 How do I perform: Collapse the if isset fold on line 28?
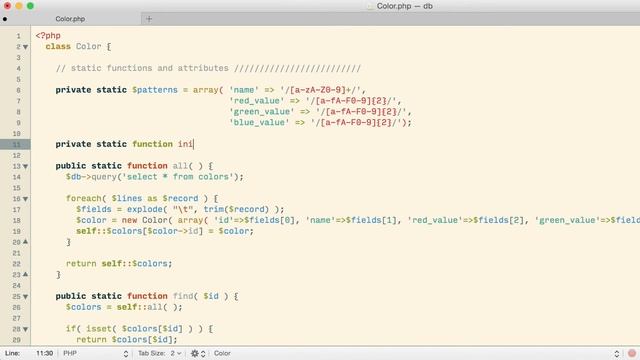click(x=25, y=329)
